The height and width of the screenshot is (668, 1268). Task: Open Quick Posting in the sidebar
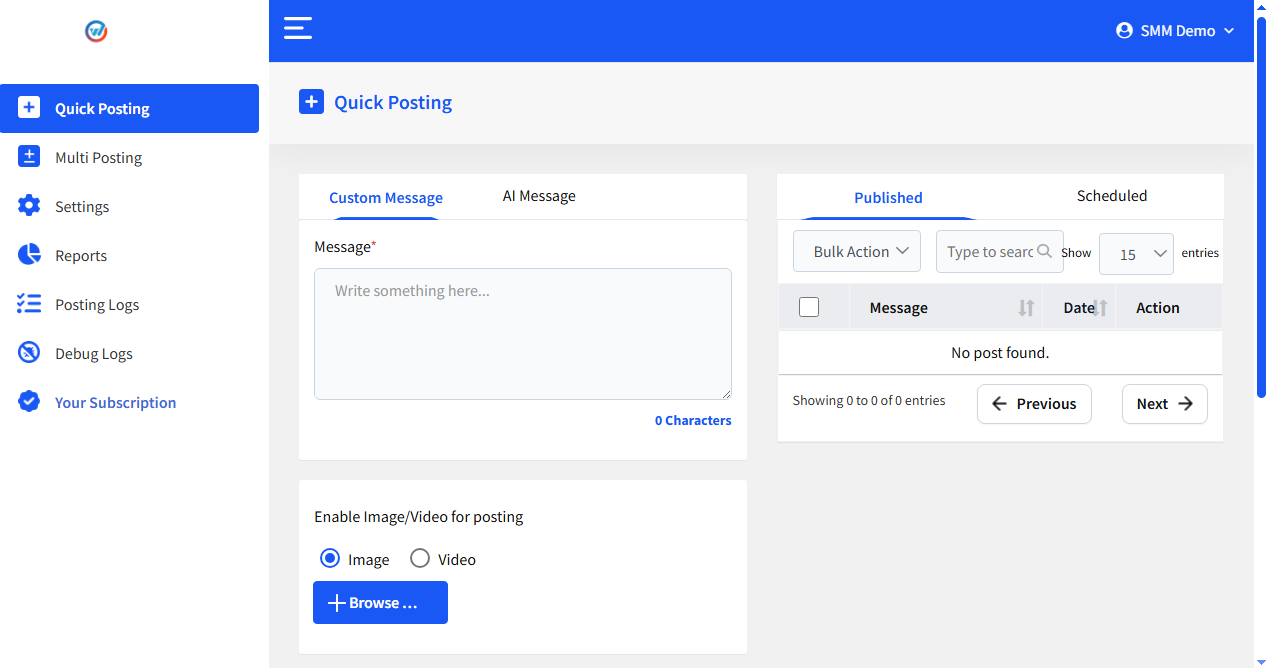click(129, 108)
